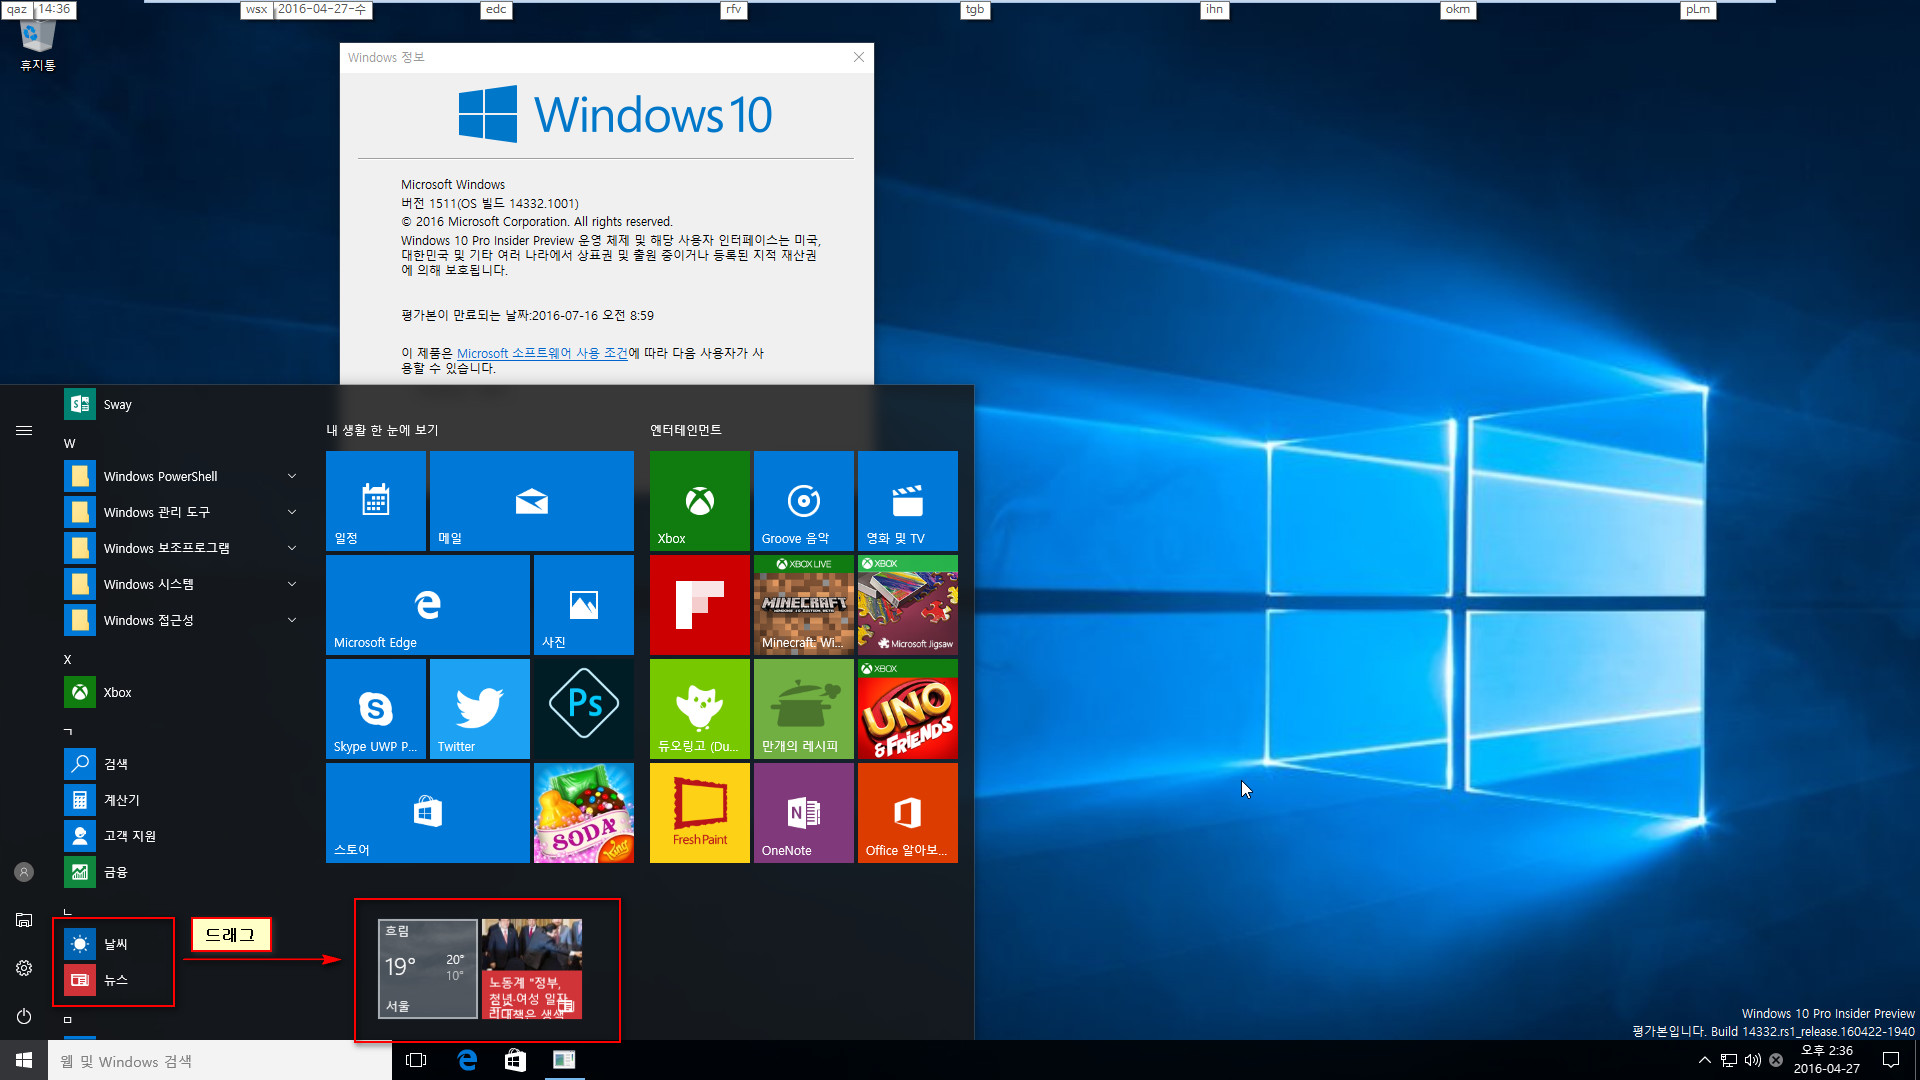Open the Action Center notification icon

(x=1891, y=1060)
